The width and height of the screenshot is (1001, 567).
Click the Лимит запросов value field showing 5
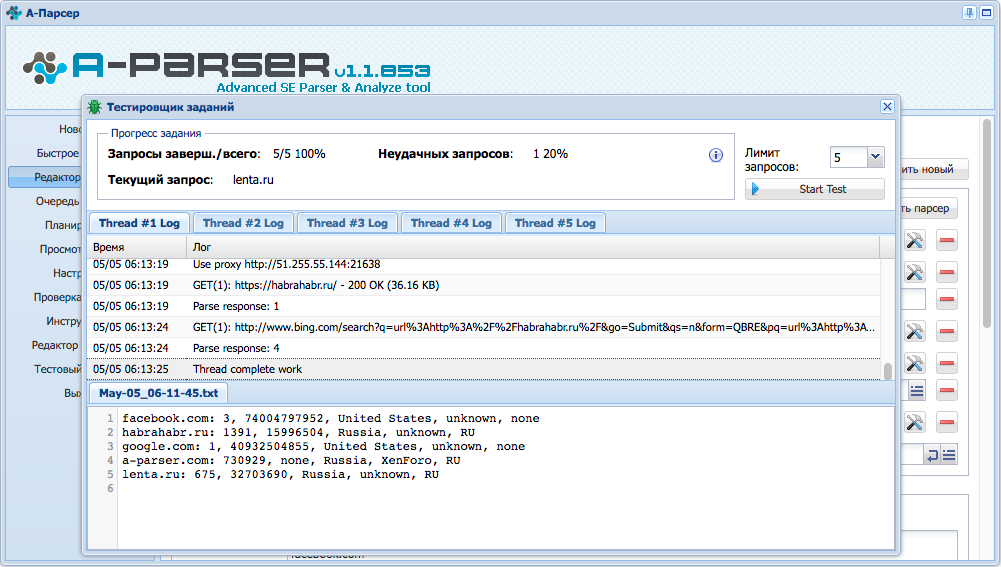[x=848, y=157]
